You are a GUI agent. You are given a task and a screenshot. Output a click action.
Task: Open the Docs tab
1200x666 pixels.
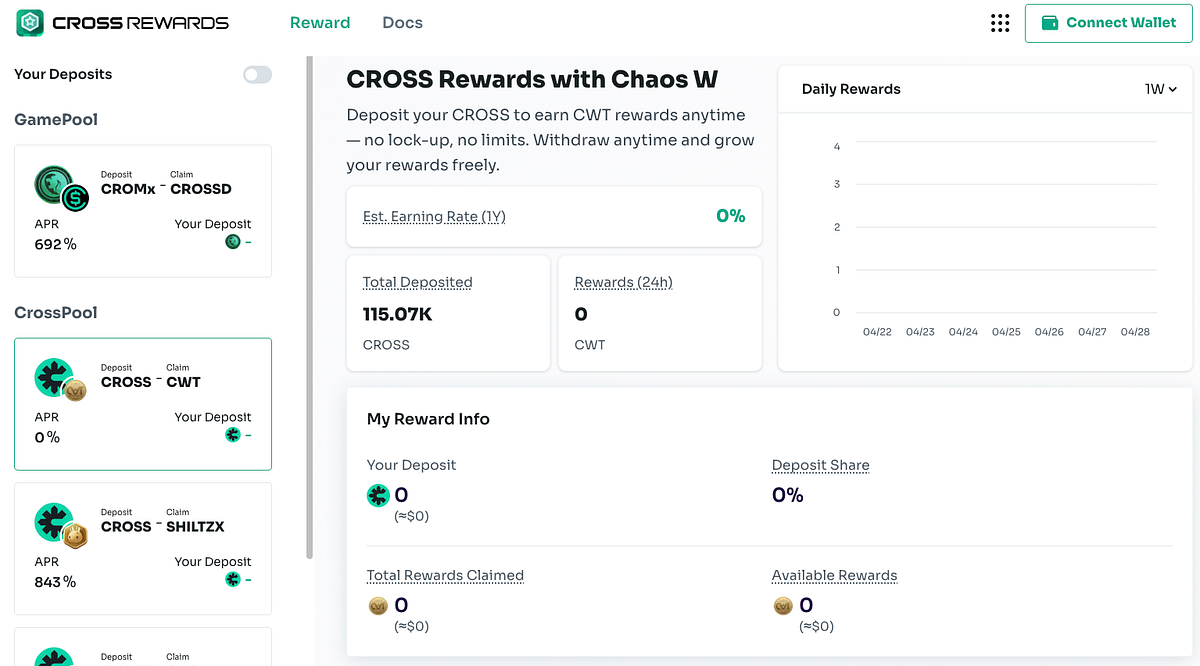(x=402, y=23)
